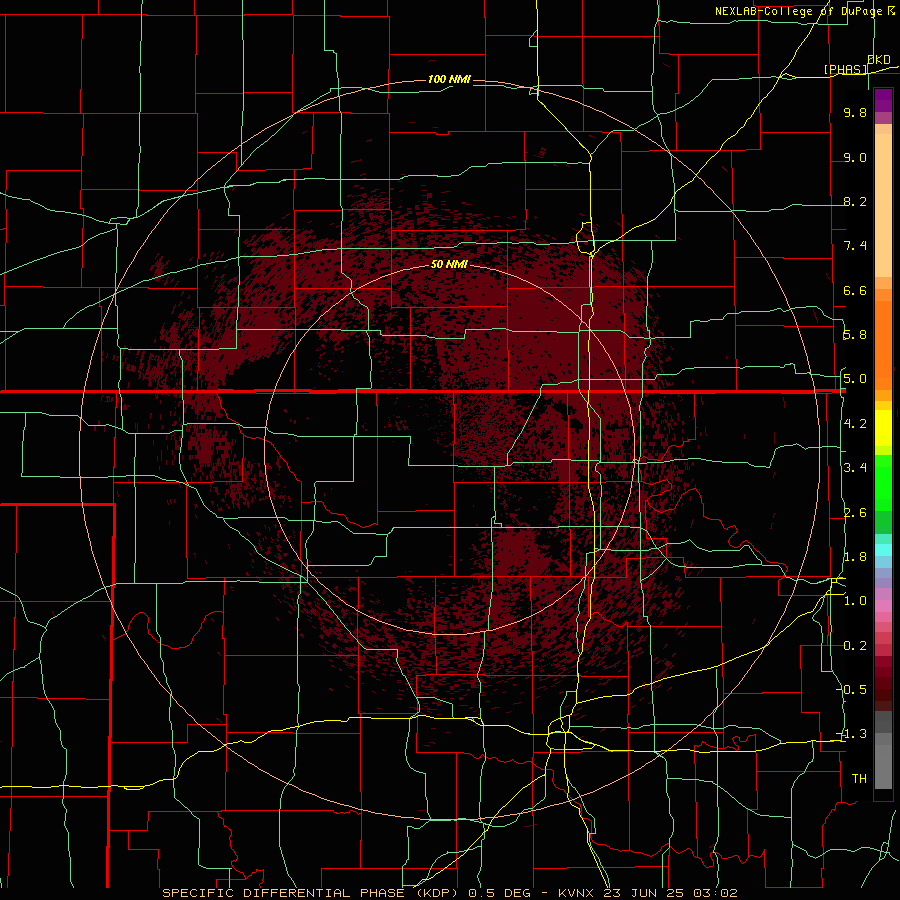Click the "-1.3" scale value
900x900 pixels.
852,734
